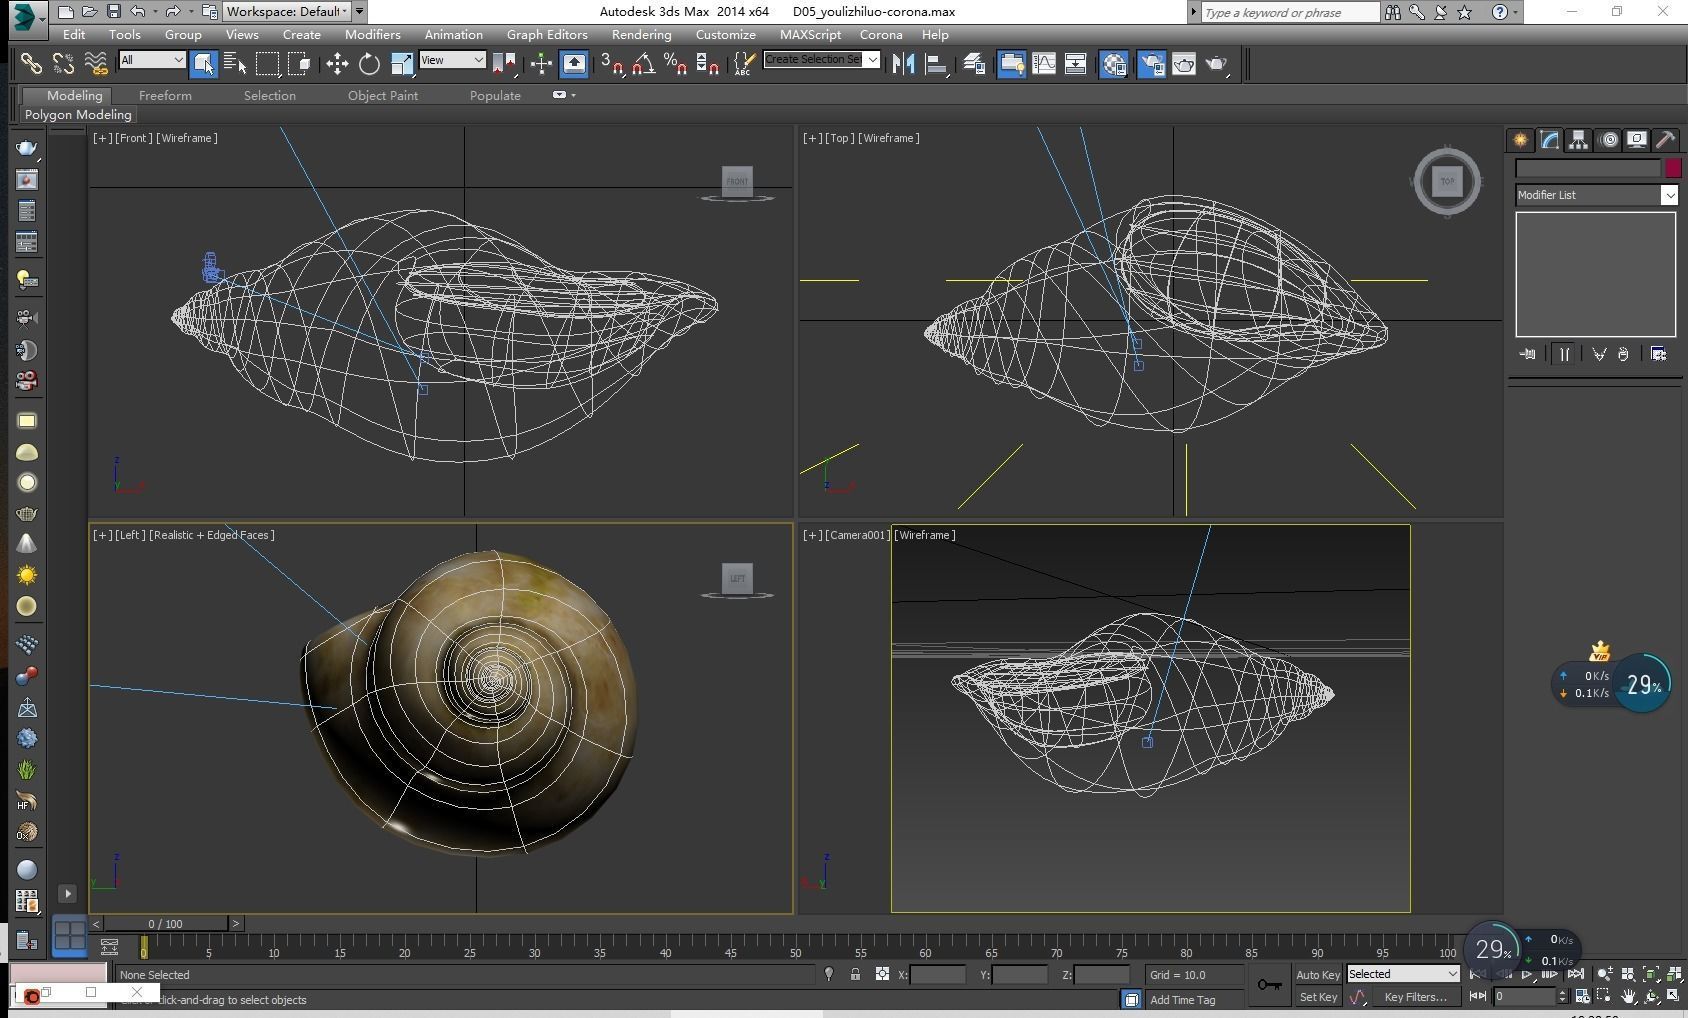This screenshot has height=1018, width=1688.
Task: Toggle Show End Result in modifier stack
Action: tap(1564, 354)
